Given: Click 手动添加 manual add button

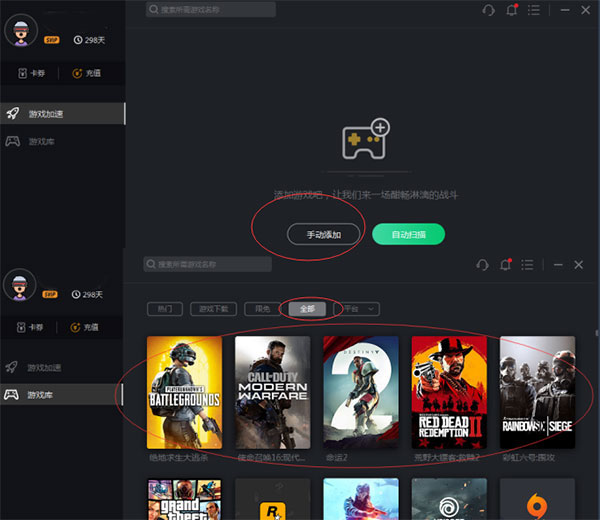Looking at the screenshot, I should point(323,234).
